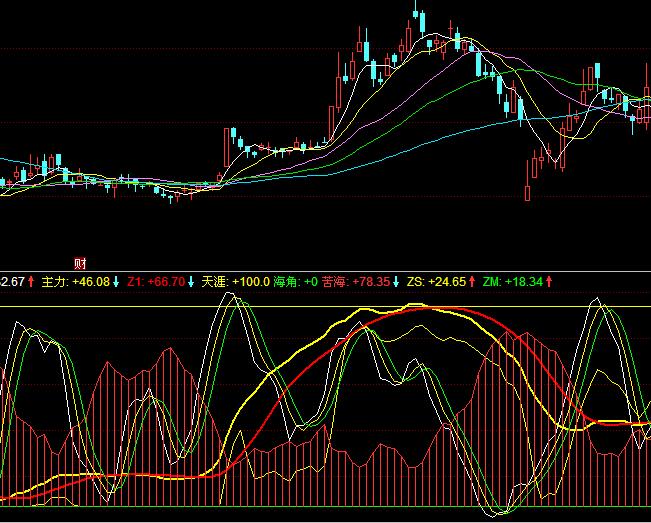Screen dimensions: 651x523
Task: Select the 海角 +0 indicator label
Action: coord(295,283)
